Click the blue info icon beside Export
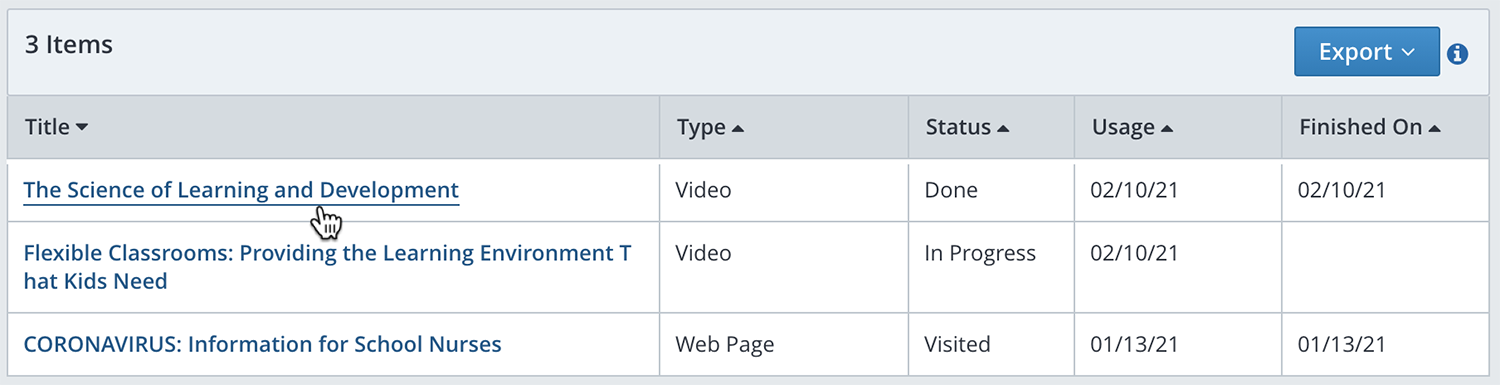The height and width of the screenshot is (385, 1500). (1458, 54)
